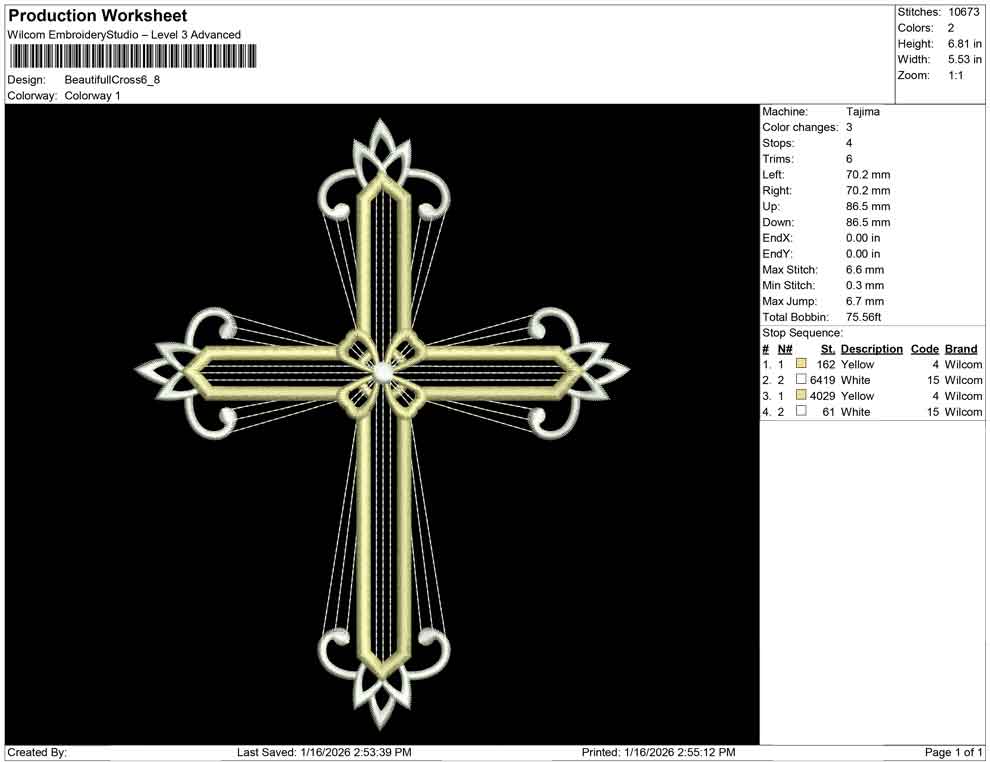Click the Last Saved timestamp
This screenshot has height=762, width=990.
coord(325,752)
